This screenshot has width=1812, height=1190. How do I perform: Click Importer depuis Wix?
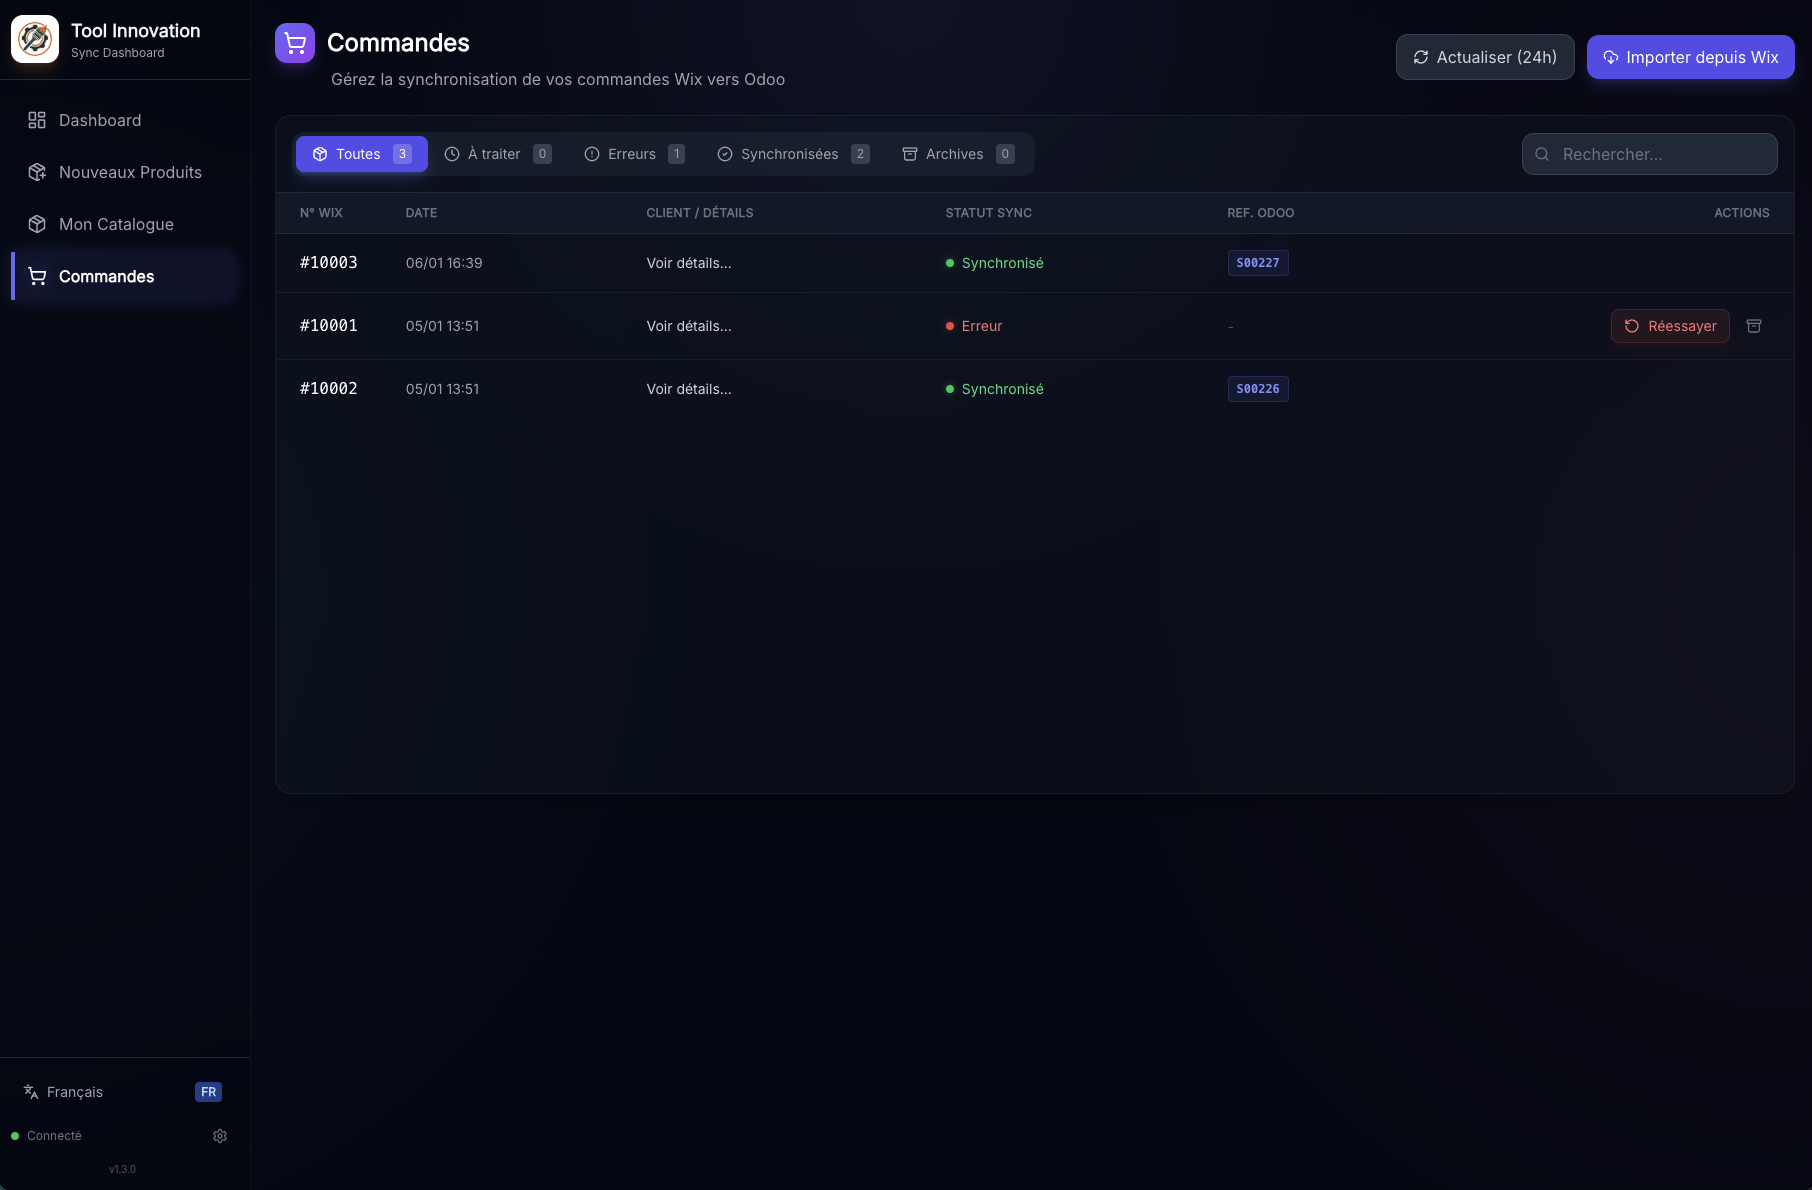pos(1690,57)
